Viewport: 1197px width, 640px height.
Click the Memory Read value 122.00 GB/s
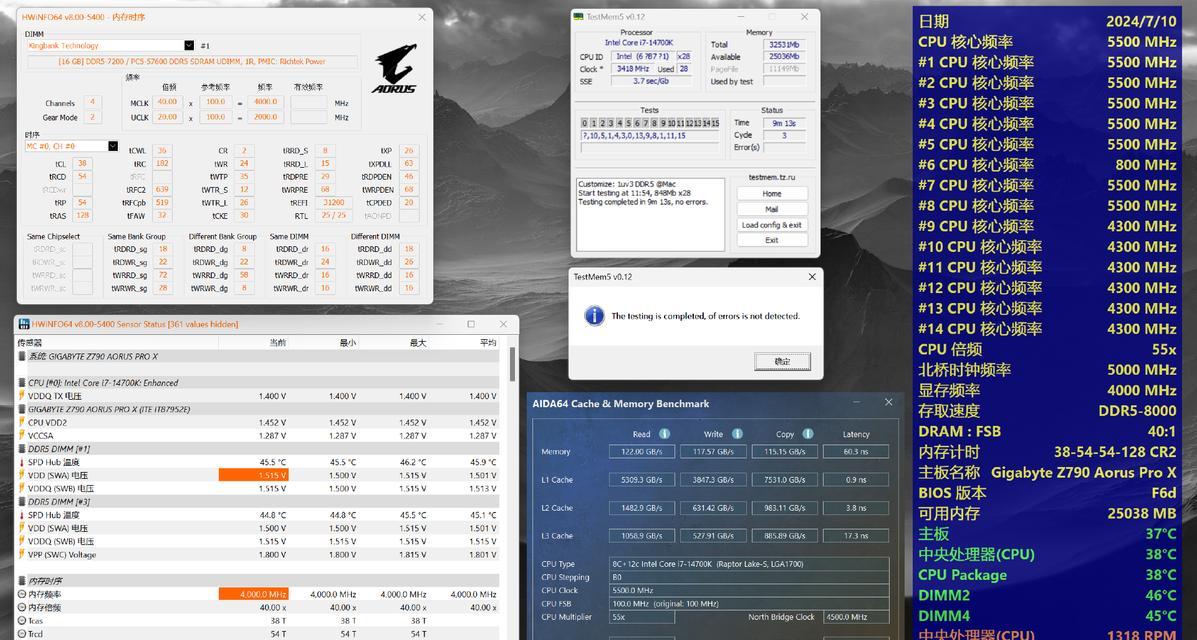pyautogui.click(x=641, y=451)
